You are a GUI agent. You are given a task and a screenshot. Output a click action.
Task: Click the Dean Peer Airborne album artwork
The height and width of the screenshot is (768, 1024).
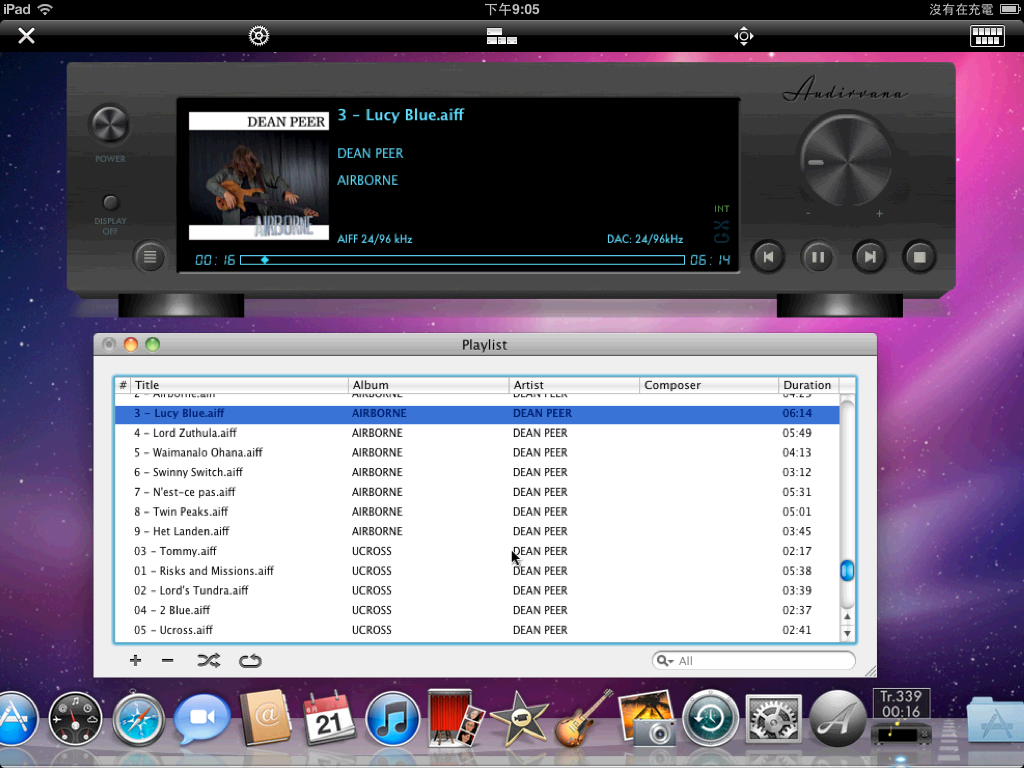click(x=259, y=176)
